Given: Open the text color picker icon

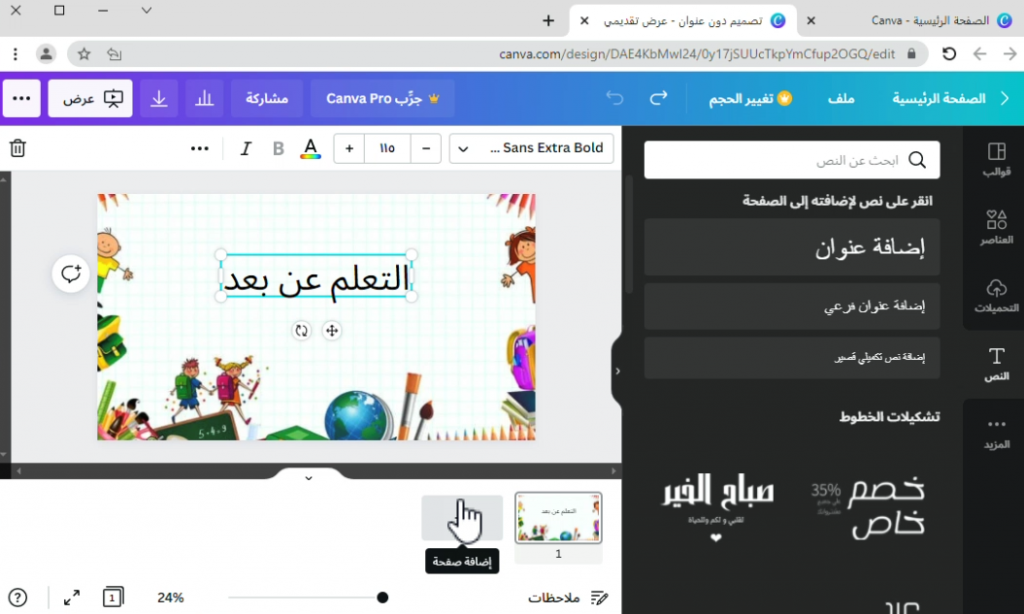Looking at the screenshot, I should [x=311, y=148].
